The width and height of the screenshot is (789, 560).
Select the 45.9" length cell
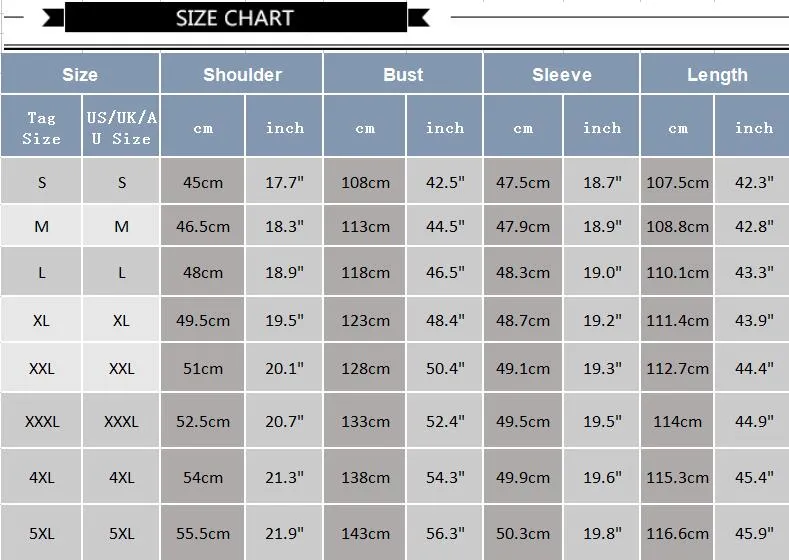(x=752, y=533)
